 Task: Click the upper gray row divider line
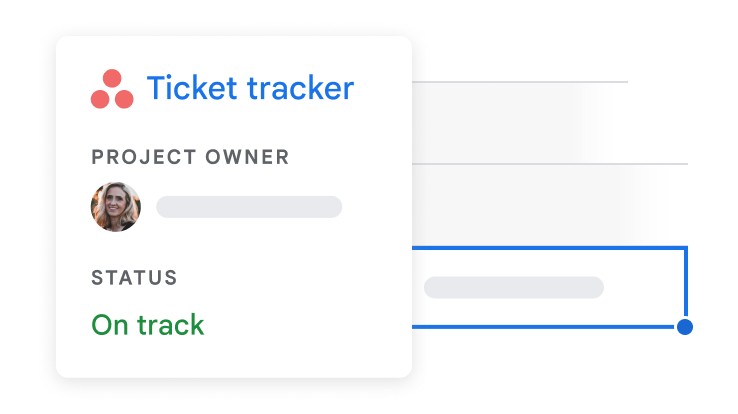click(x=520, y=81)
